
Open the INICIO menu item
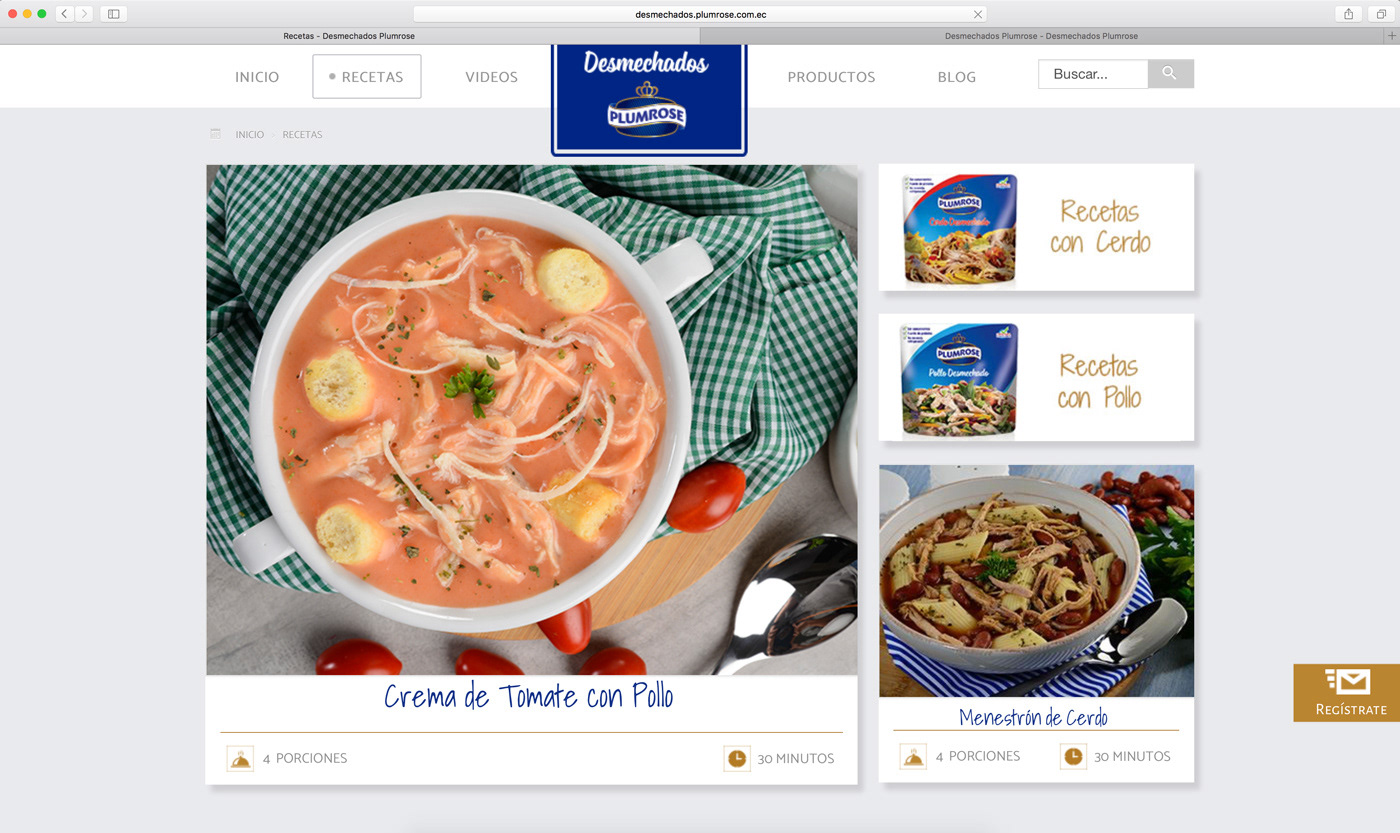point(257,77)
